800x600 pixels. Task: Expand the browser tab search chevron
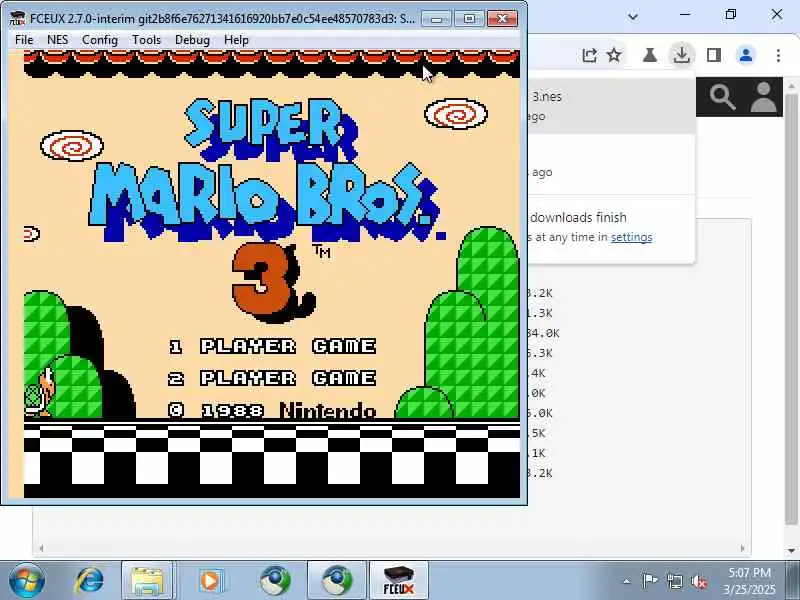(x=633, y=16)
